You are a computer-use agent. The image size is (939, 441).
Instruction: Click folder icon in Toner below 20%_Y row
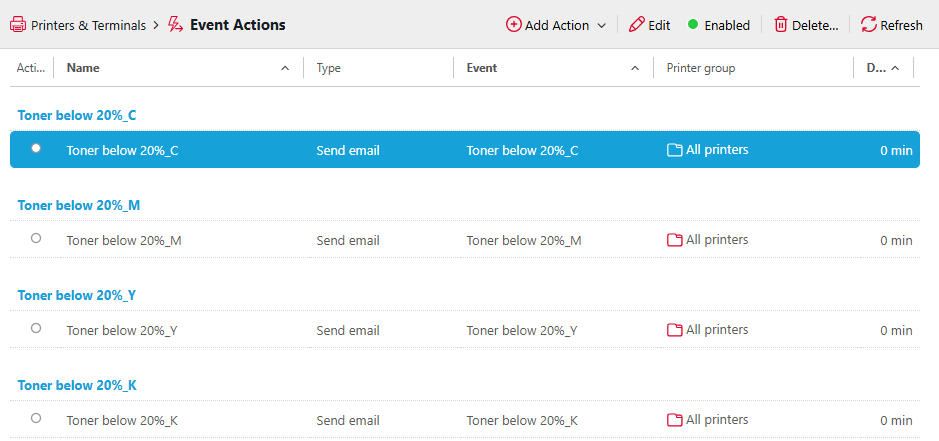[675, 330]
